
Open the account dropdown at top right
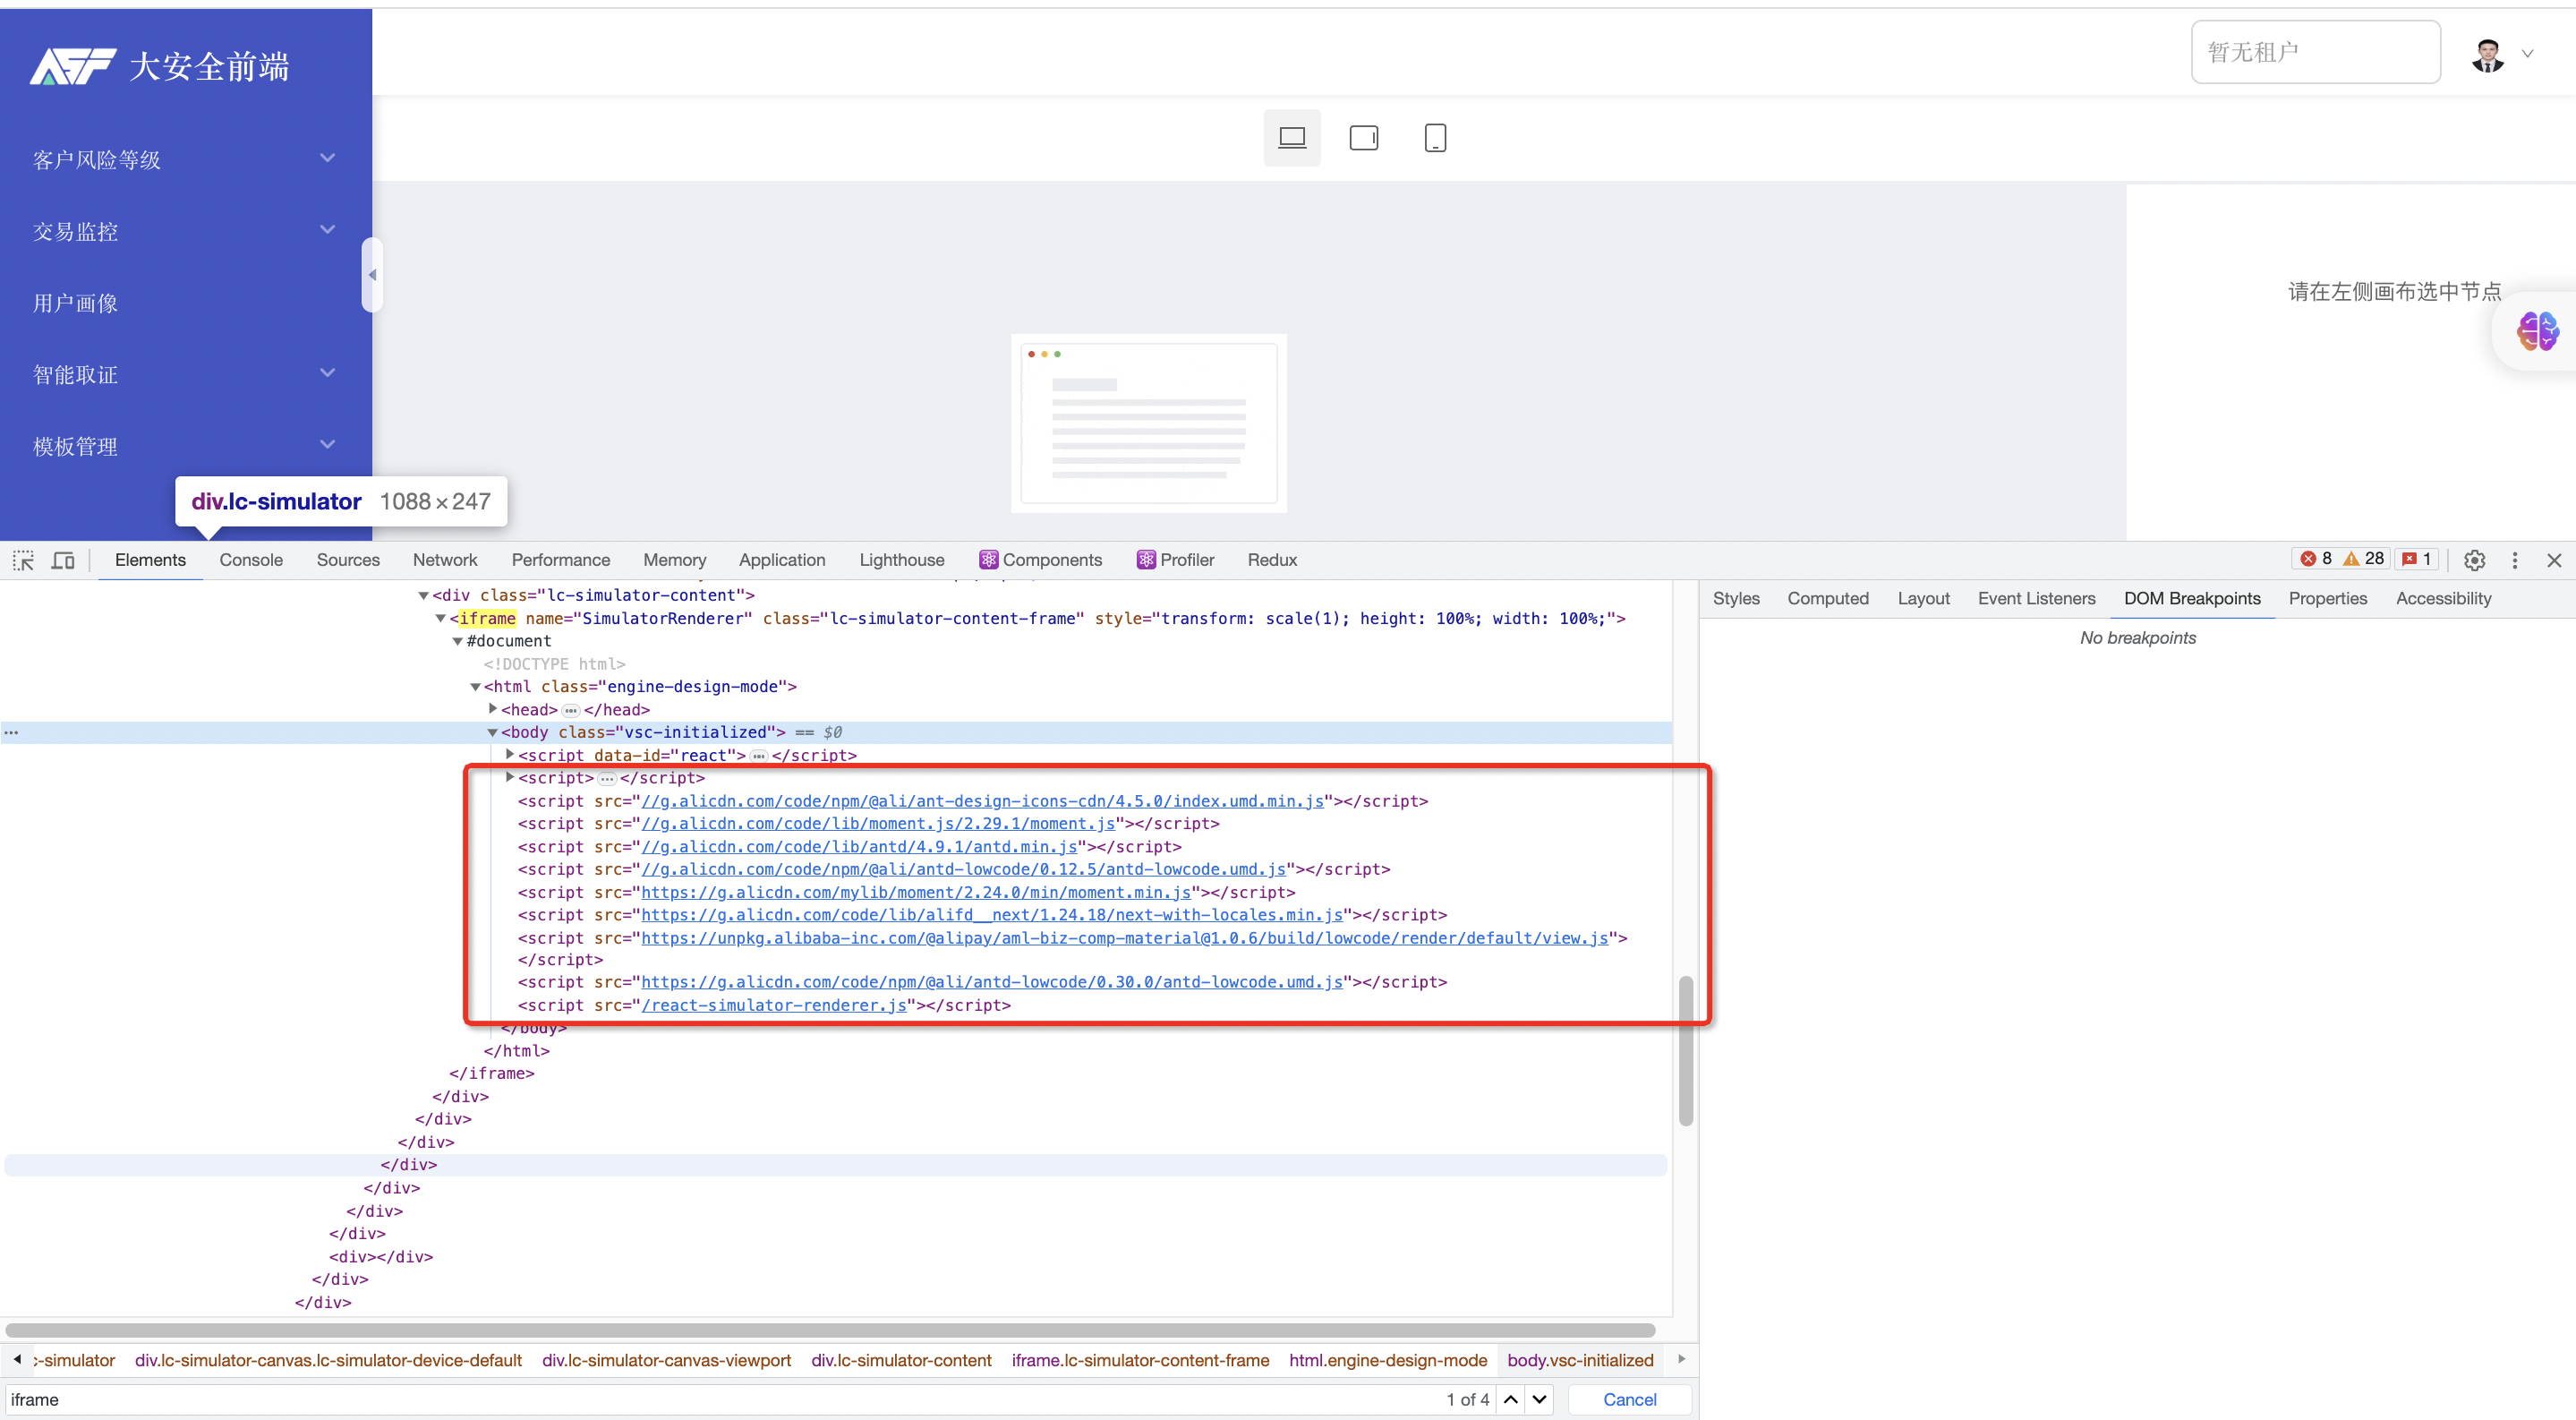[x=2529, y=53]
